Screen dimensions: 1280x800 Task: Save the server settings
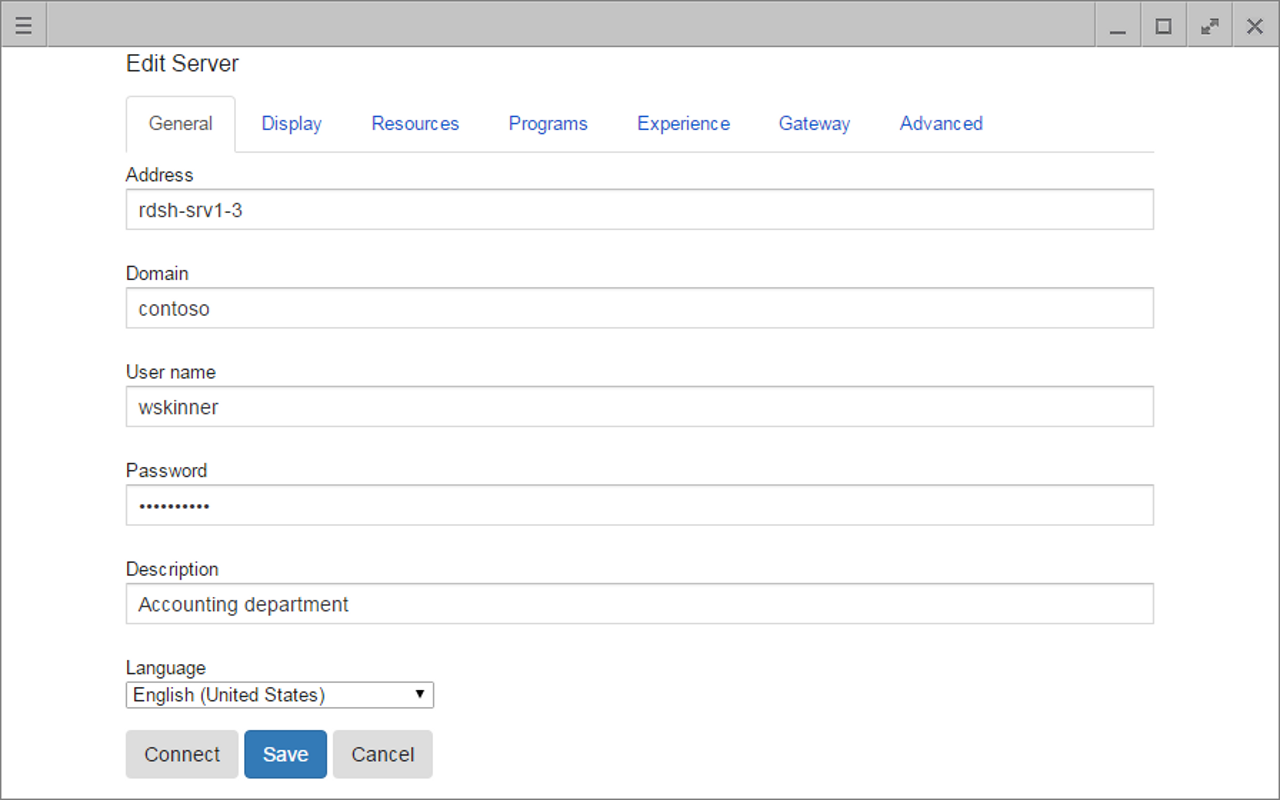pos(286,754)
